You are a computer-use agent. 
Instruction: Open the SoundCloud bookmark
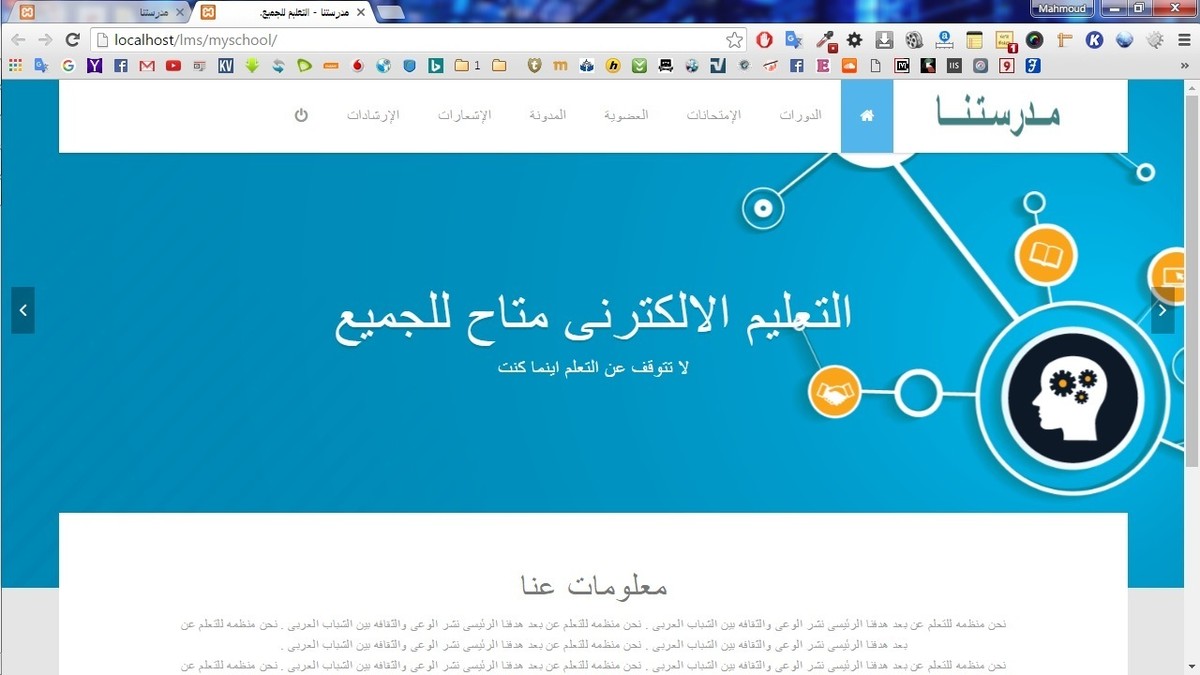click(849, 66)
